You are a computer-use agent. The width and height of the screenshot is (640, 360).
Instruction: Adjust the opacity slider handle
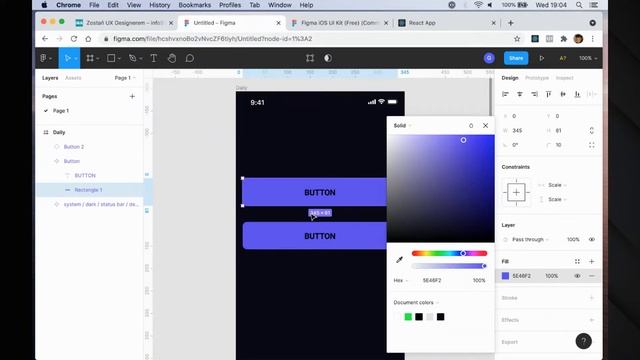[484, 266]
